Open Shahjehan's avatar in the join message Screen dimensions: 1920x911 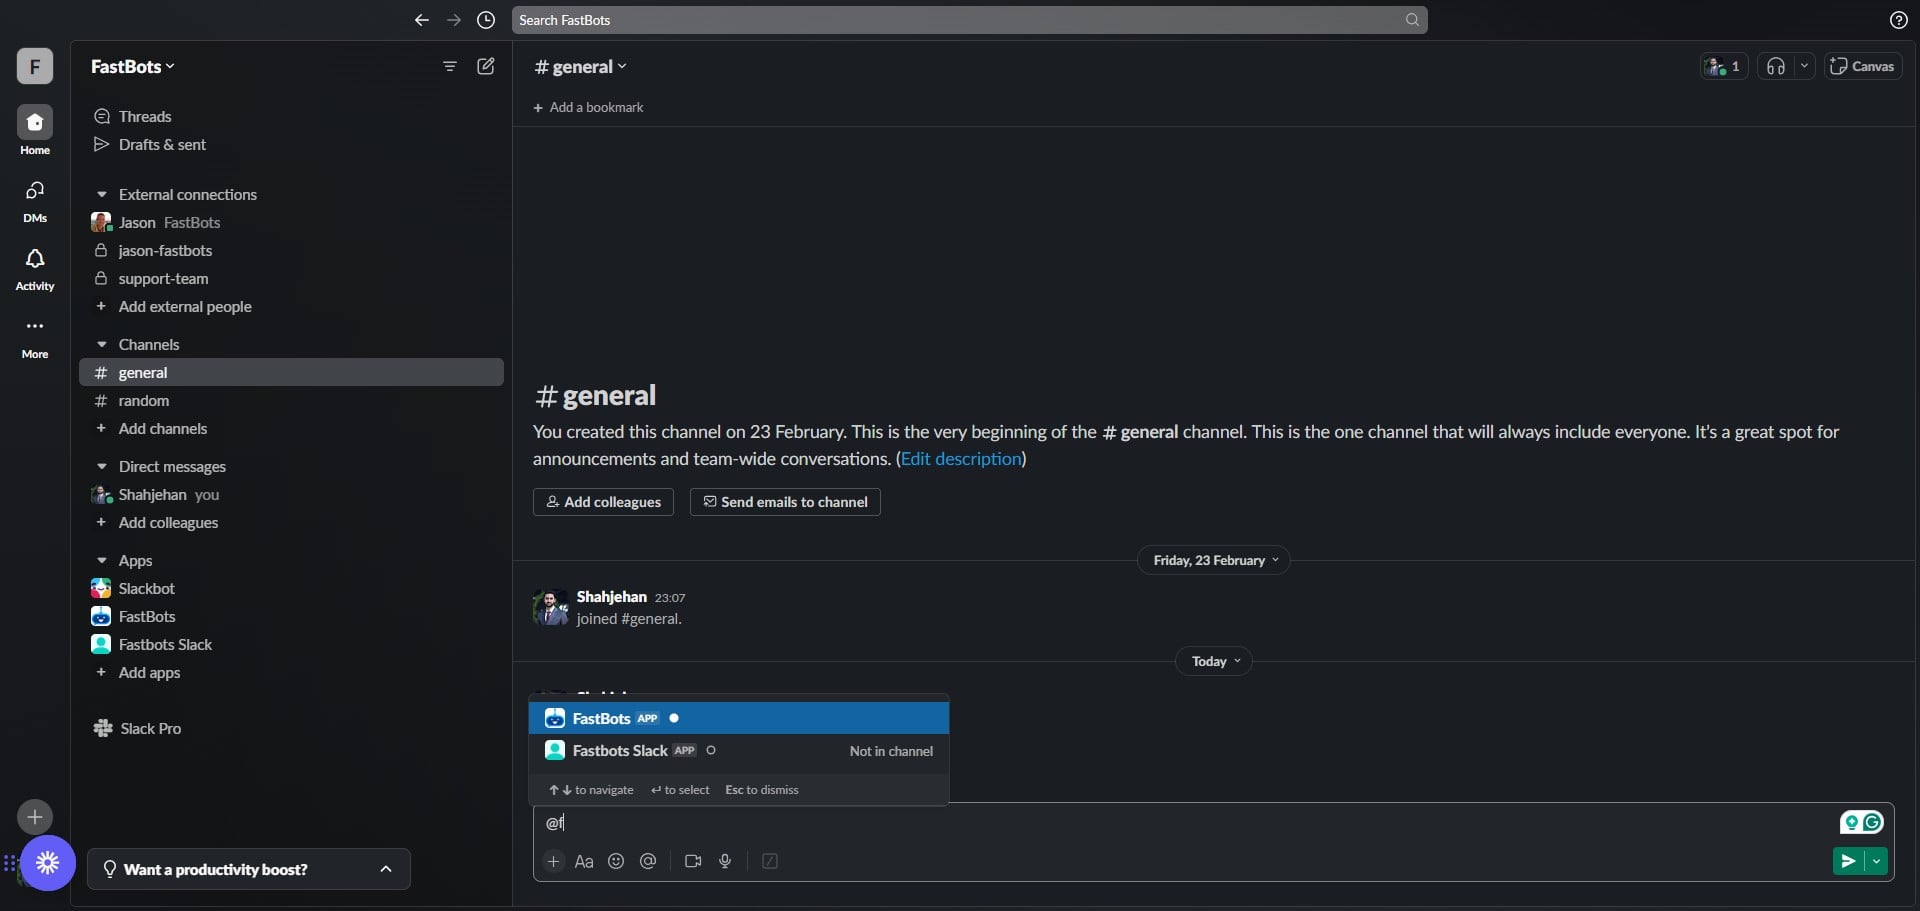coord(550,607)
